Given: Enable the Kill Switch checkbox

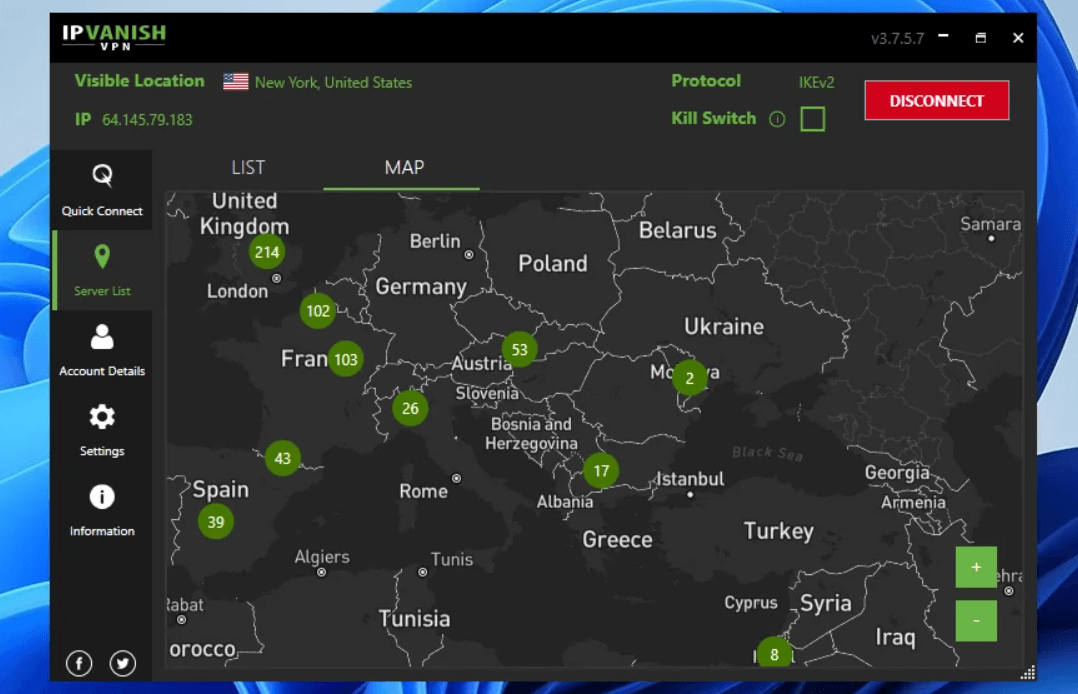Looking at the screenshot, I should pyautogui.click(x=813, y=119).
